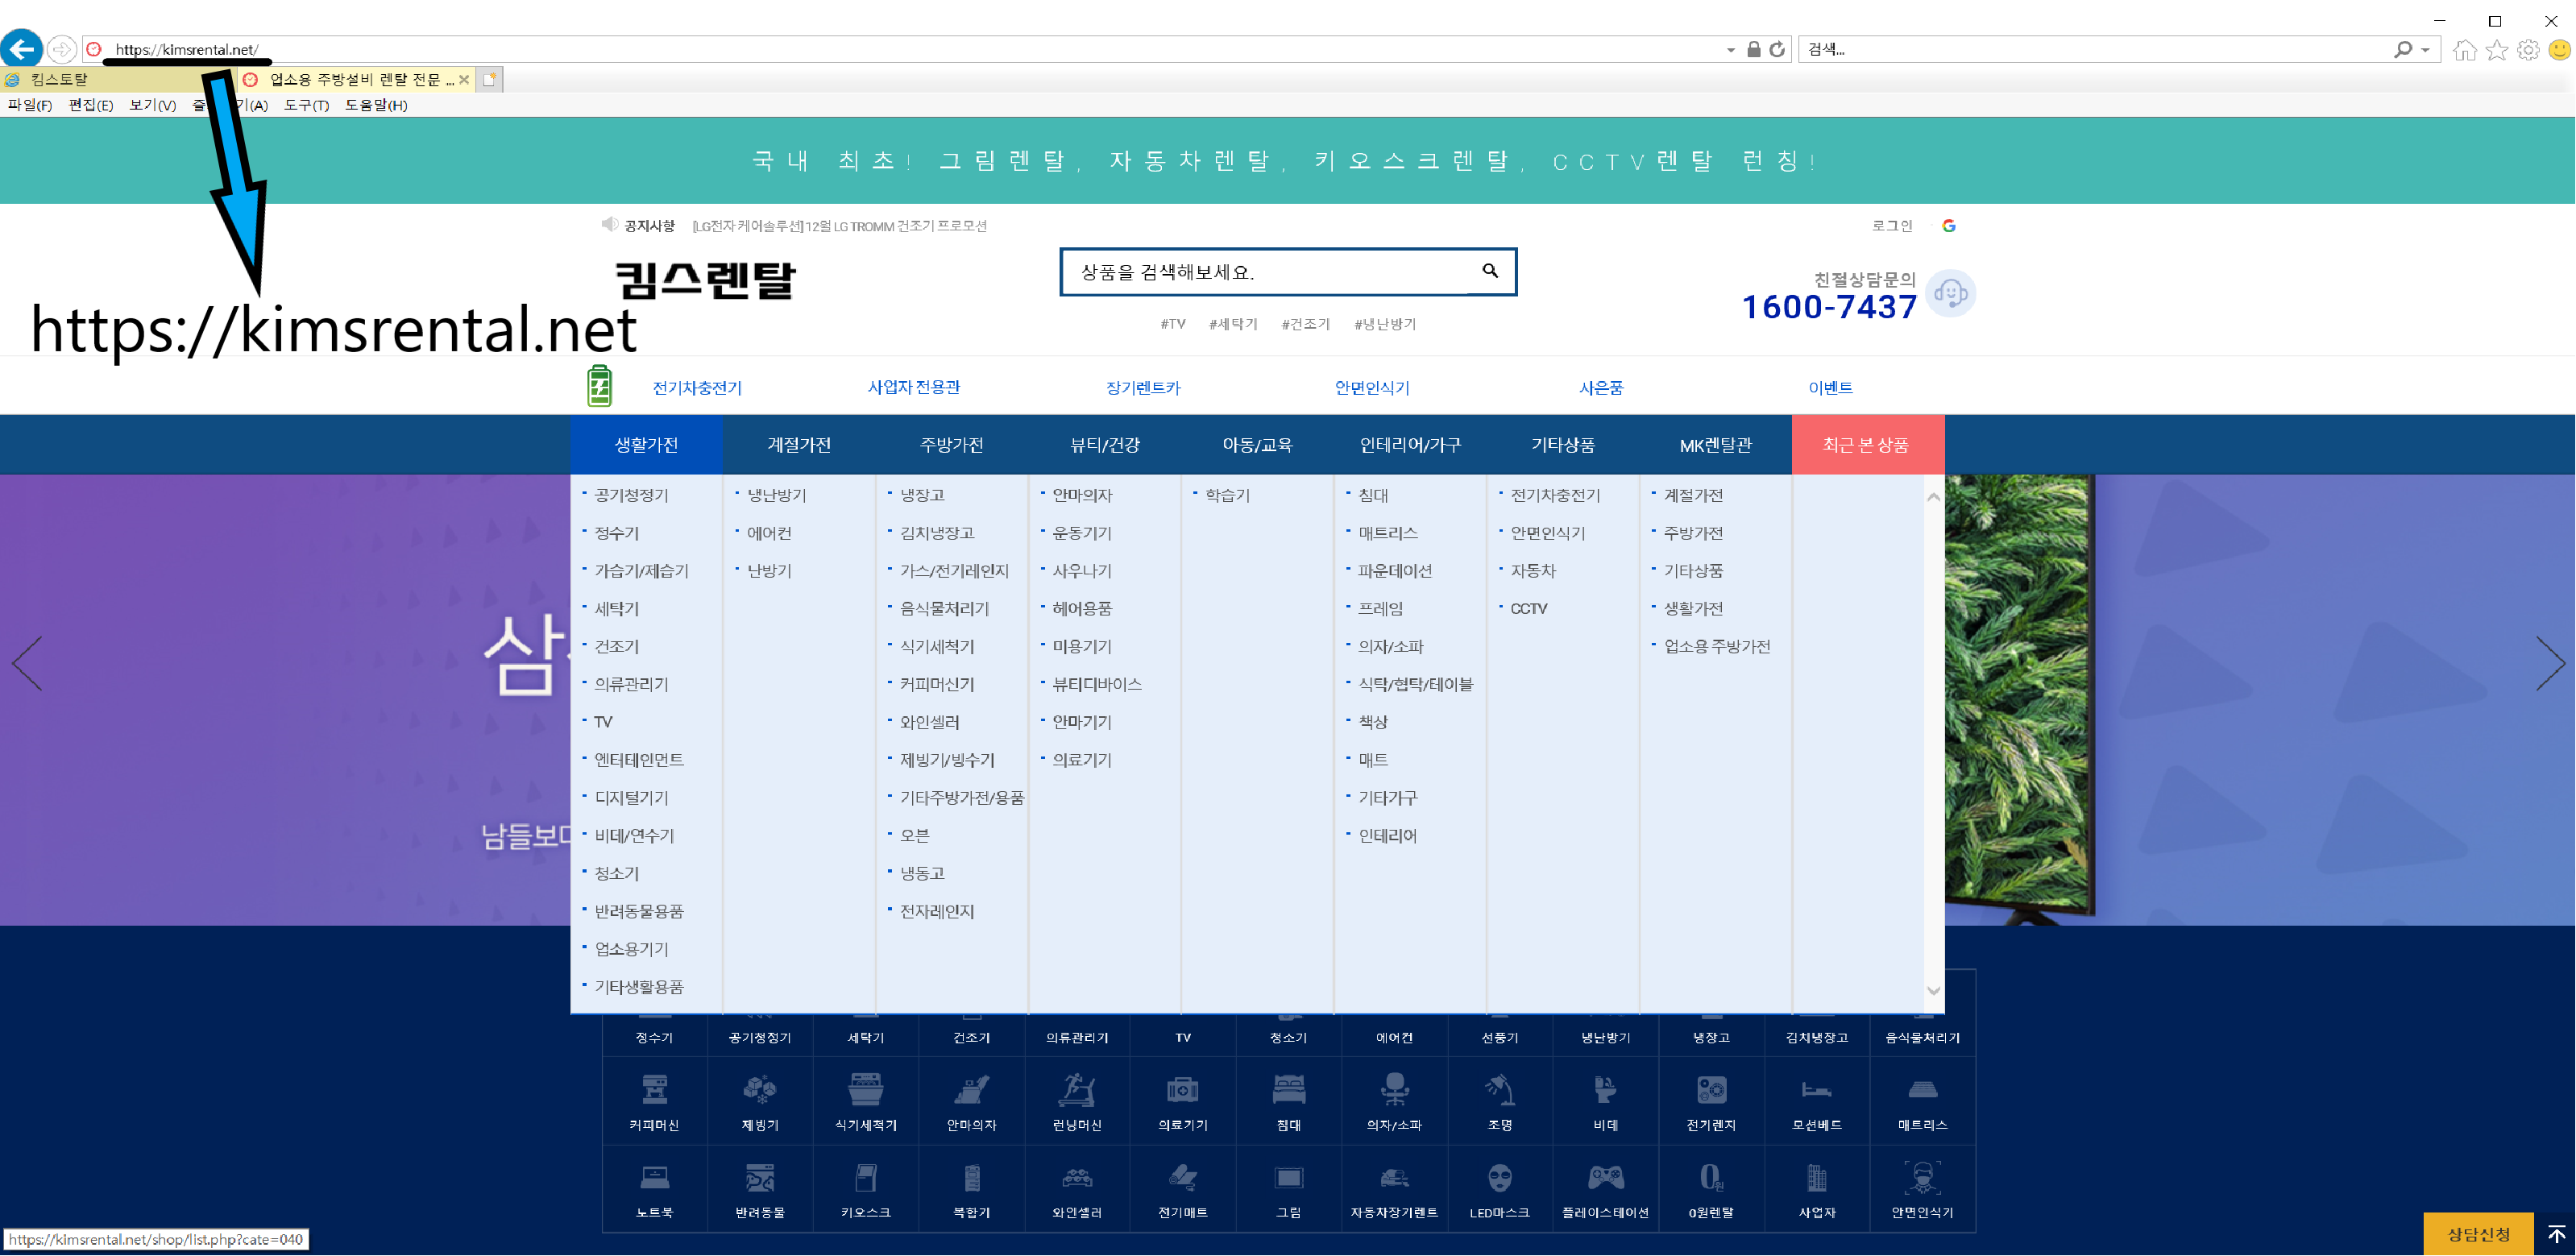
Task: Click the browser address bar URL
Action: click(186, 49)
